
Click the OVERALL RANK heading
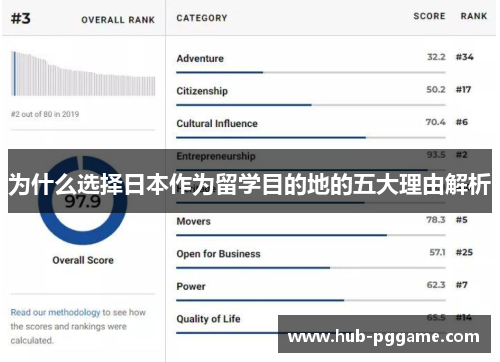tap(118, 20)
